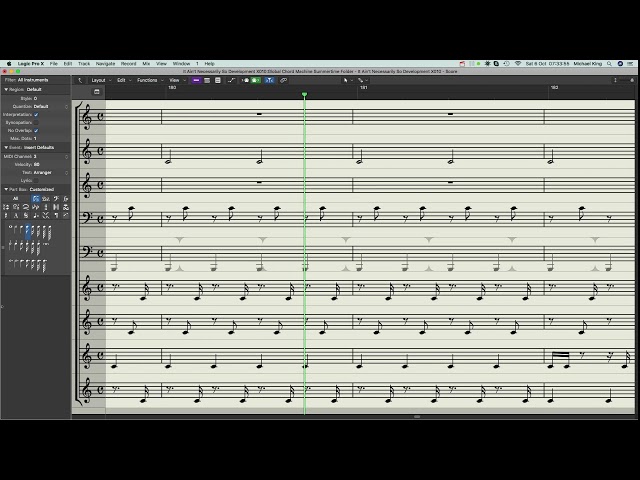This screenshot has height=480, width=640.
Task: Open the Window menu
Action: (x=181, y=64)
